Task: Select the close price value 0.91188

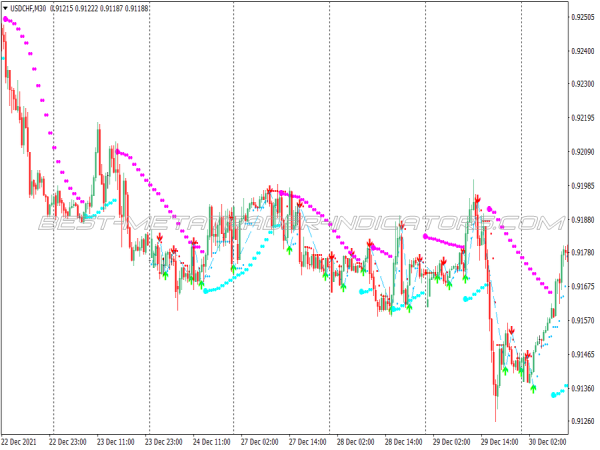Action: pos(136,8)
